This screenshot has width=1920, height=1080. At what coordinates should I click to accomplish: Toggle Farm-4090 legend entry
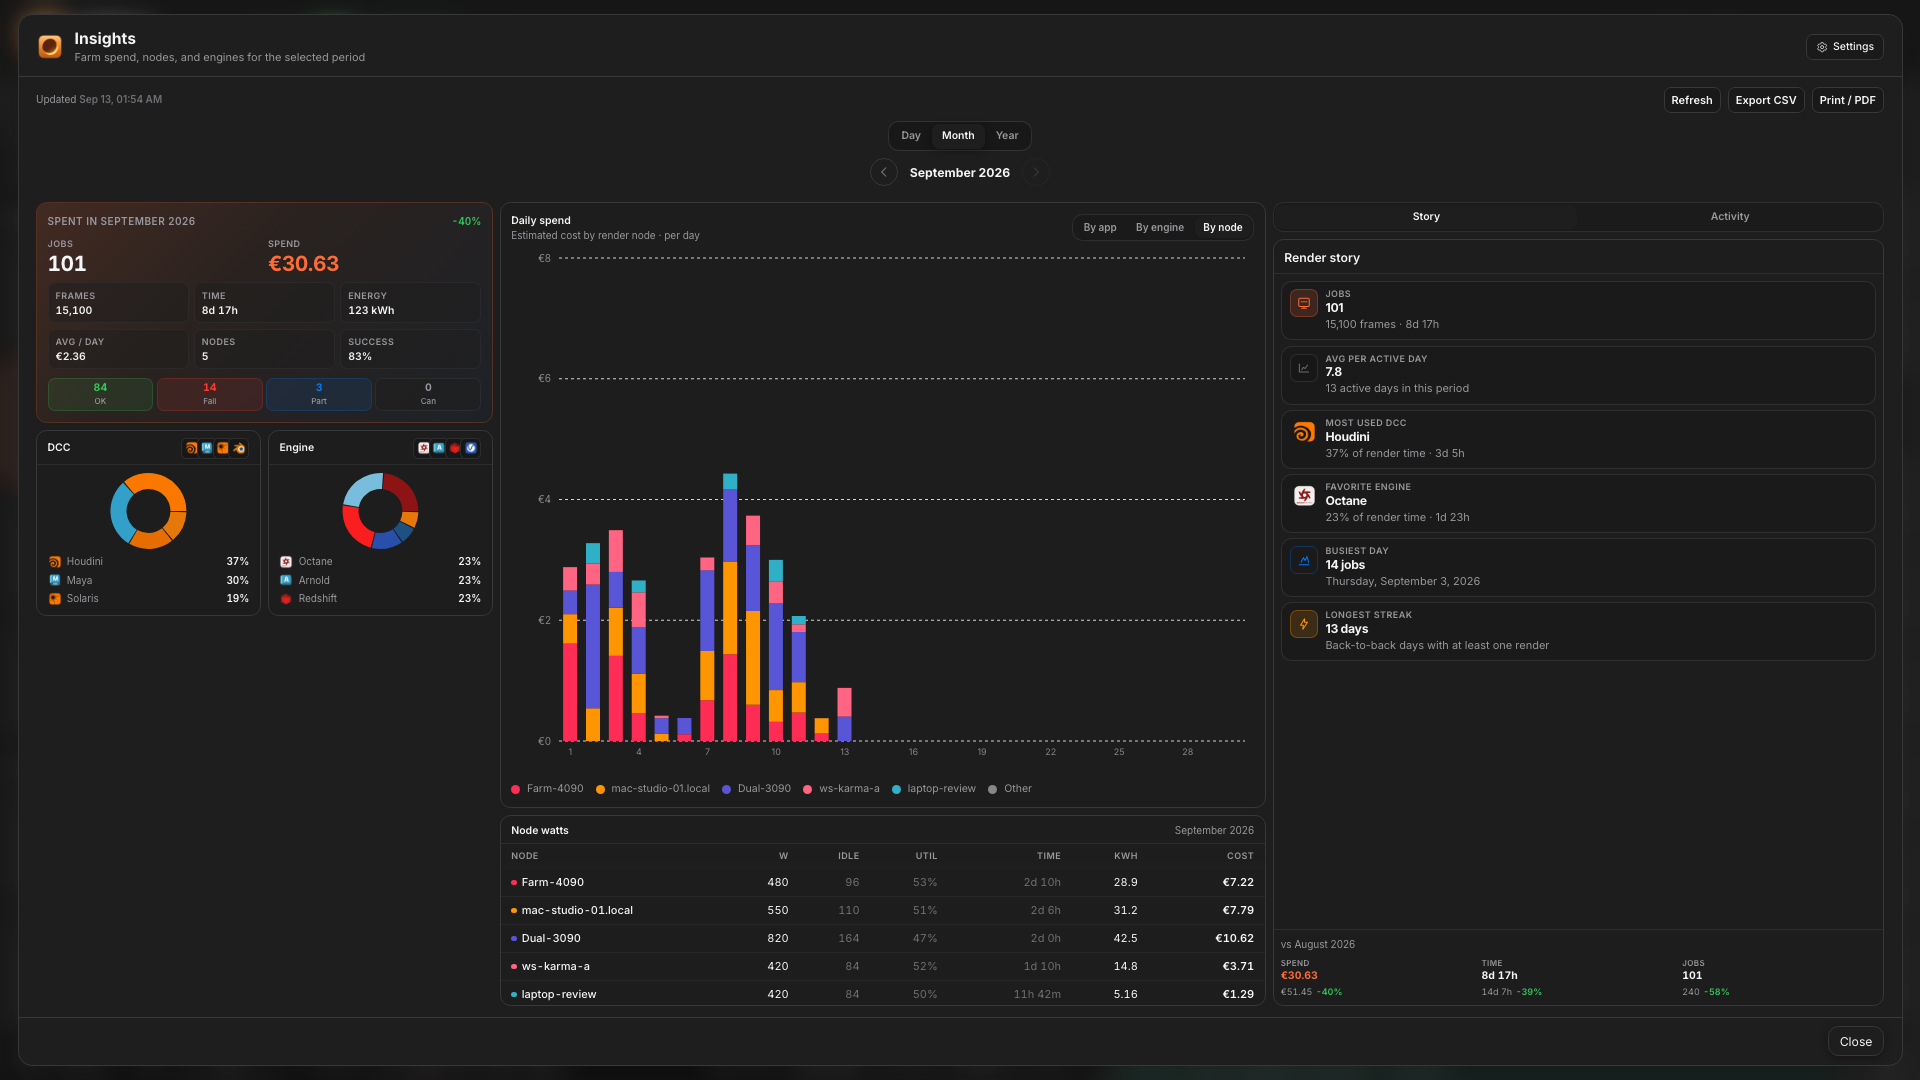[547, 789]
